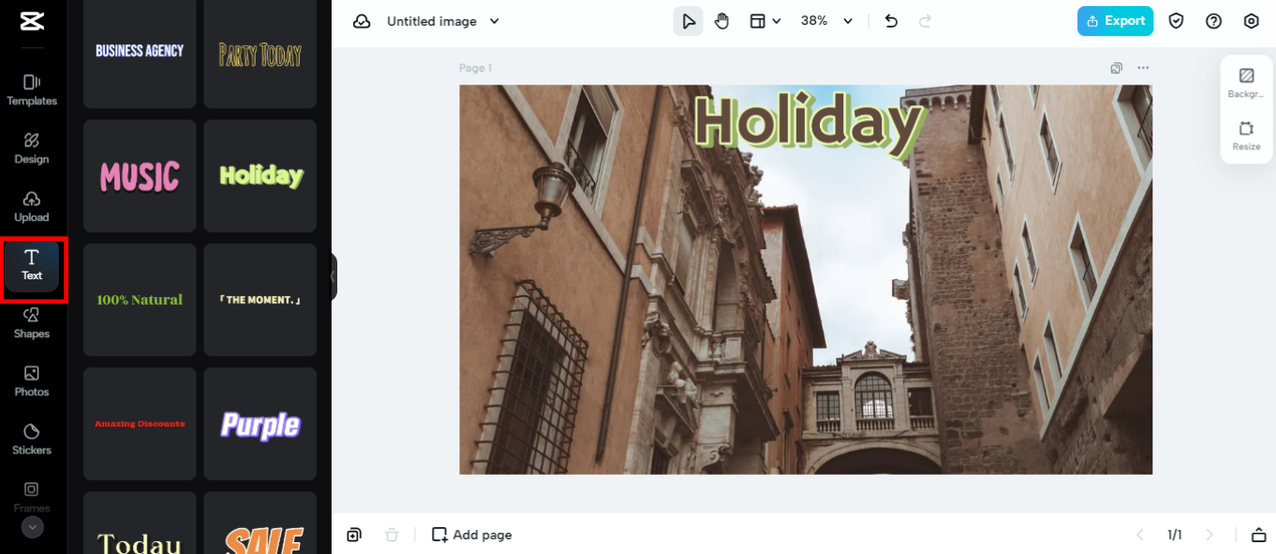This screenshot has width=1276, height=554.
Task: Click the Page 1 label
Action: [x=475, y=68]
